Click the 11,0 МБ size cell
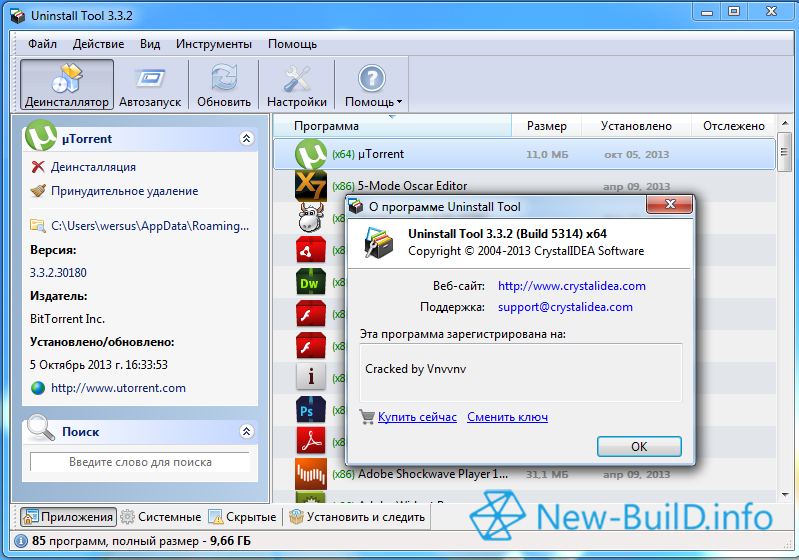799x560 pixels. pyautogui.click(x=547, y=154)
